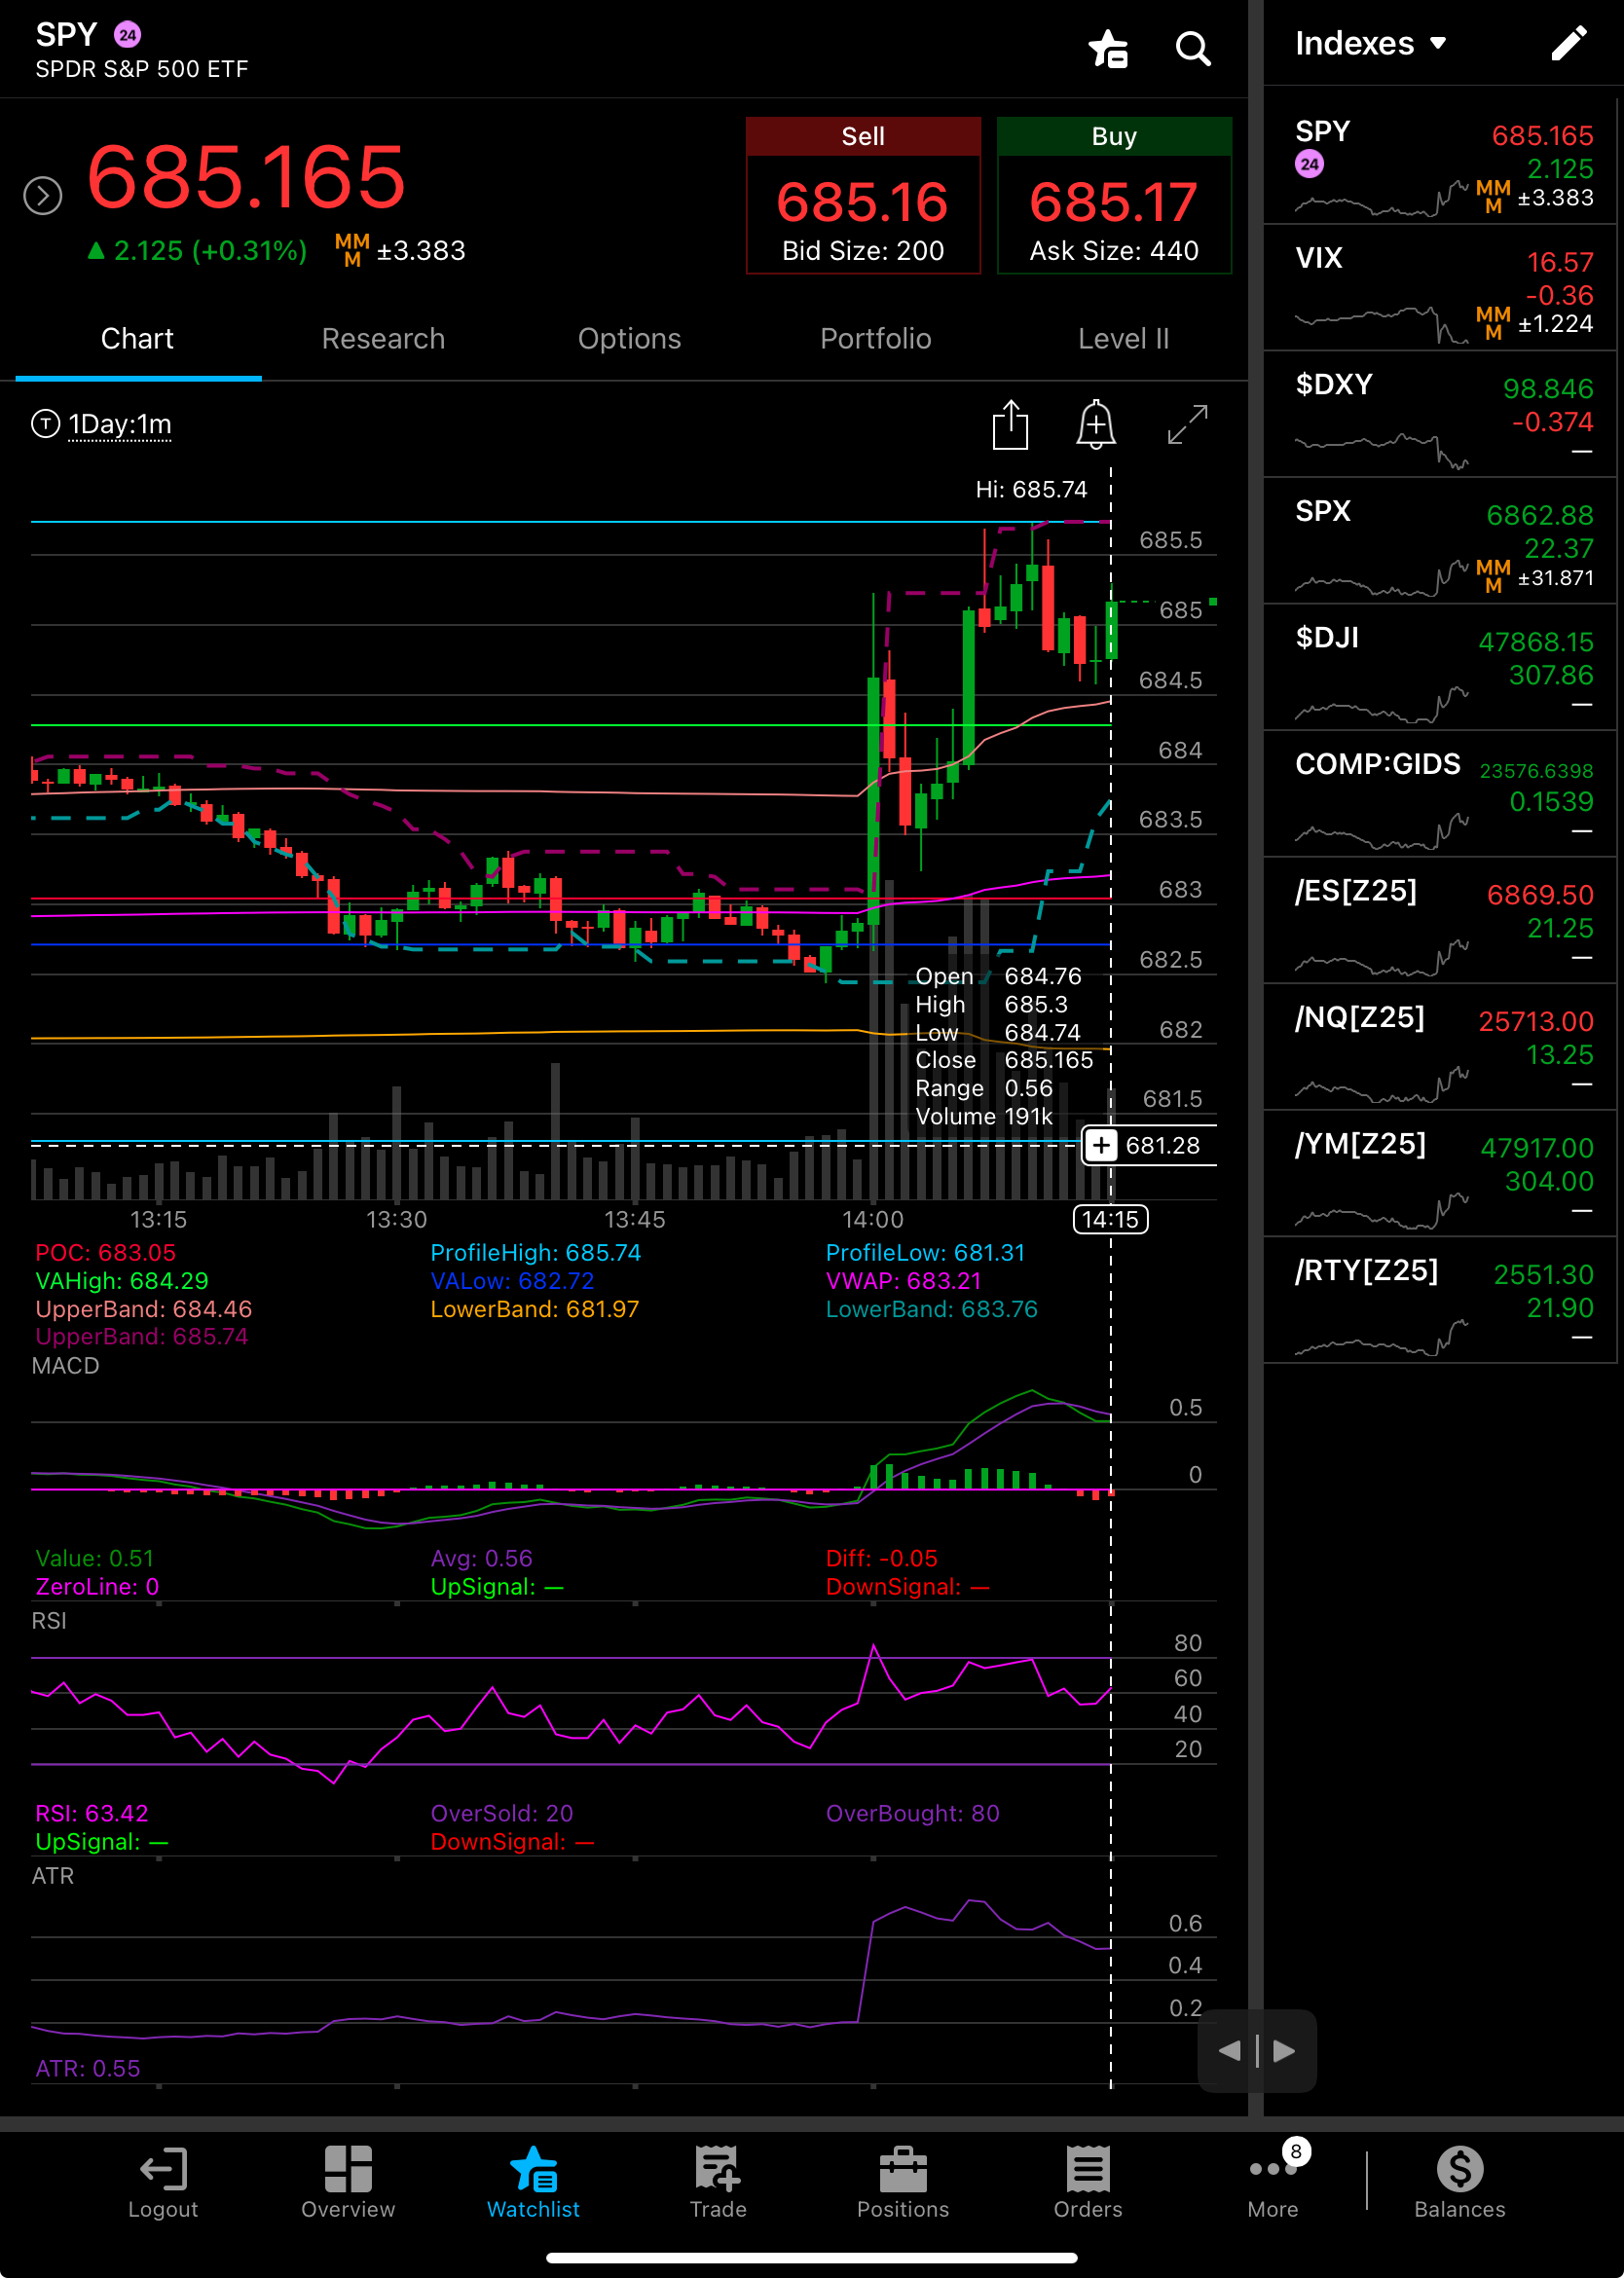This screenshot has height=2278, width=1624.
Task: Tap the add-to-watchlist star icon
Action: 1108,47
